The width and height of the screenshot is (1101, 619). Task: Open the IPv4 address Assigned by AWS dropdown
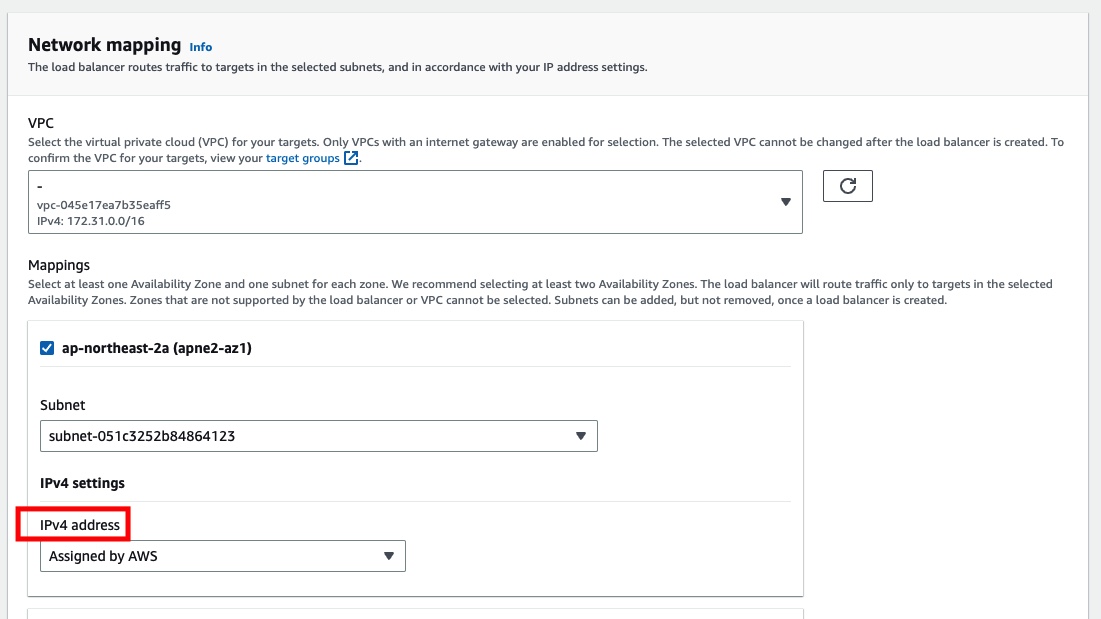click(223, 556)
